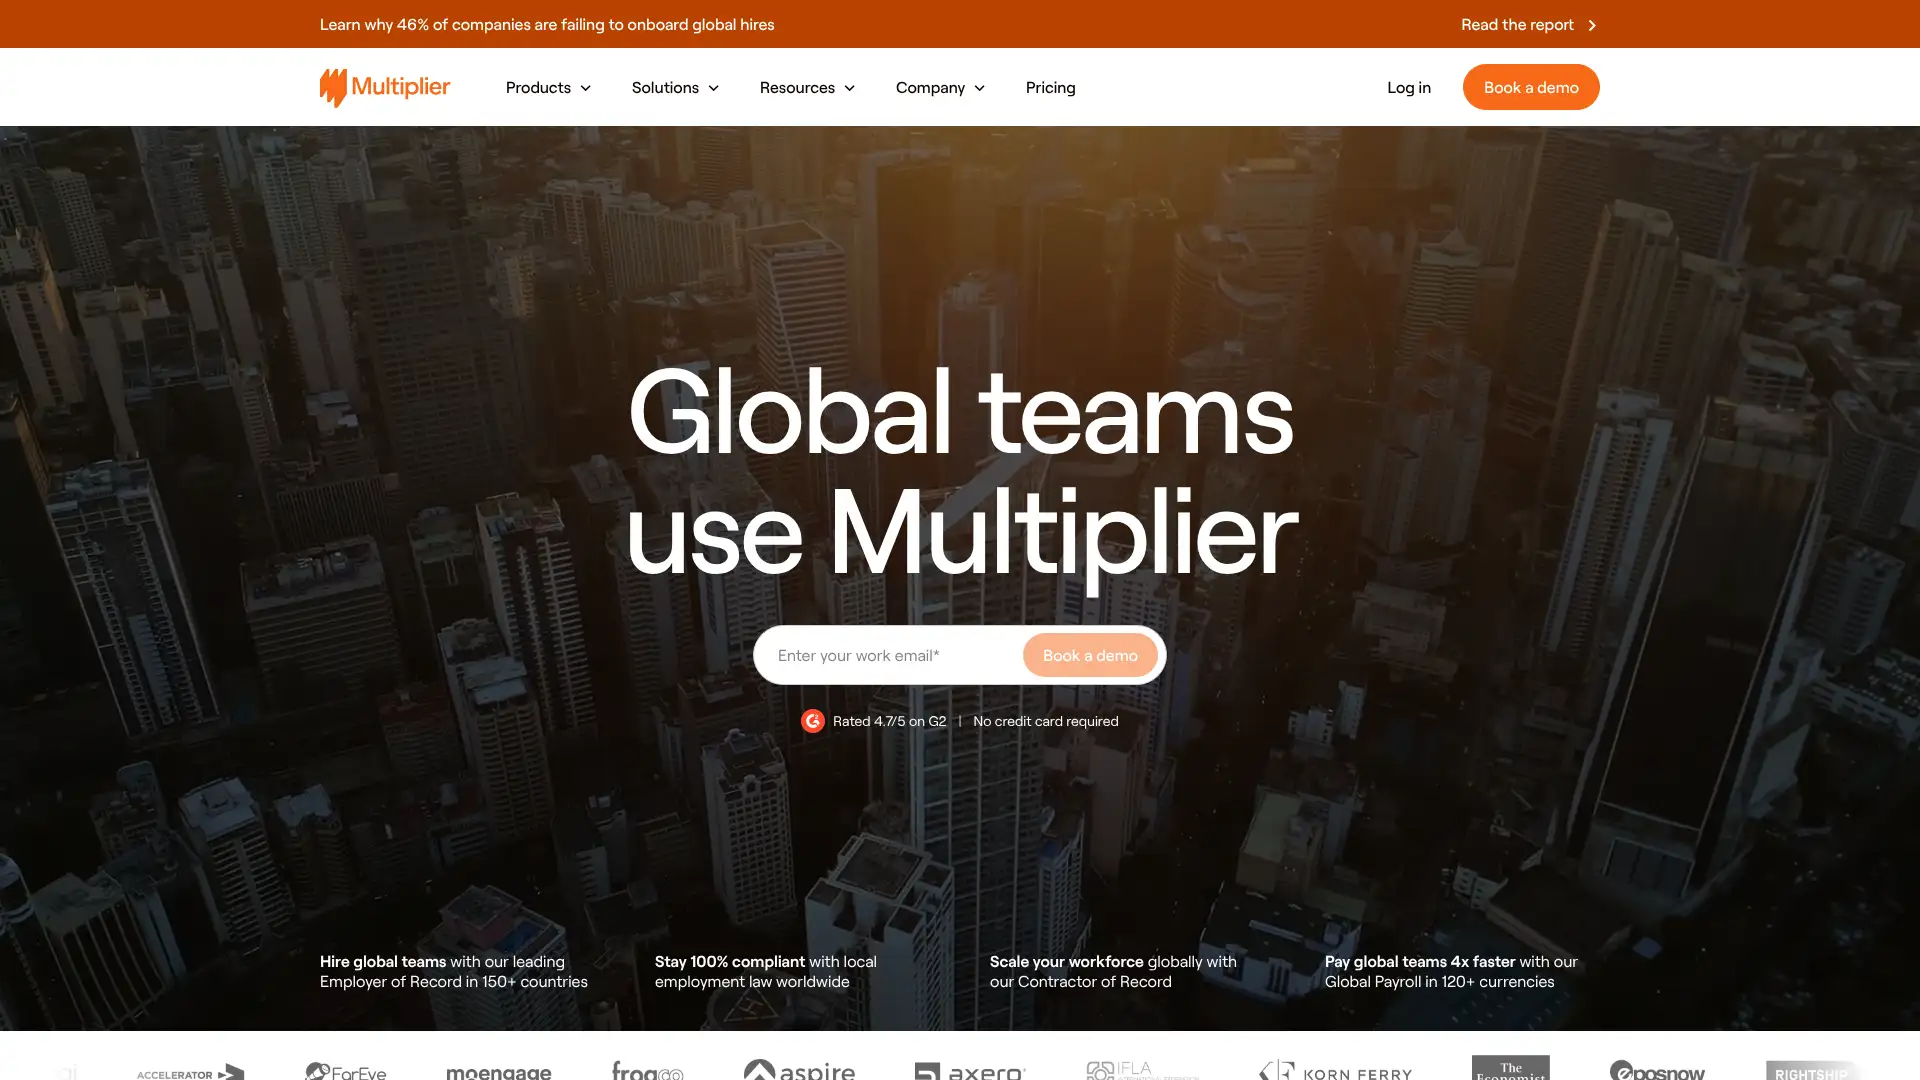Viewport: 1920px width, 1080px height.
Task: Click the axero logo
Action: click(x=970, y=1071)
